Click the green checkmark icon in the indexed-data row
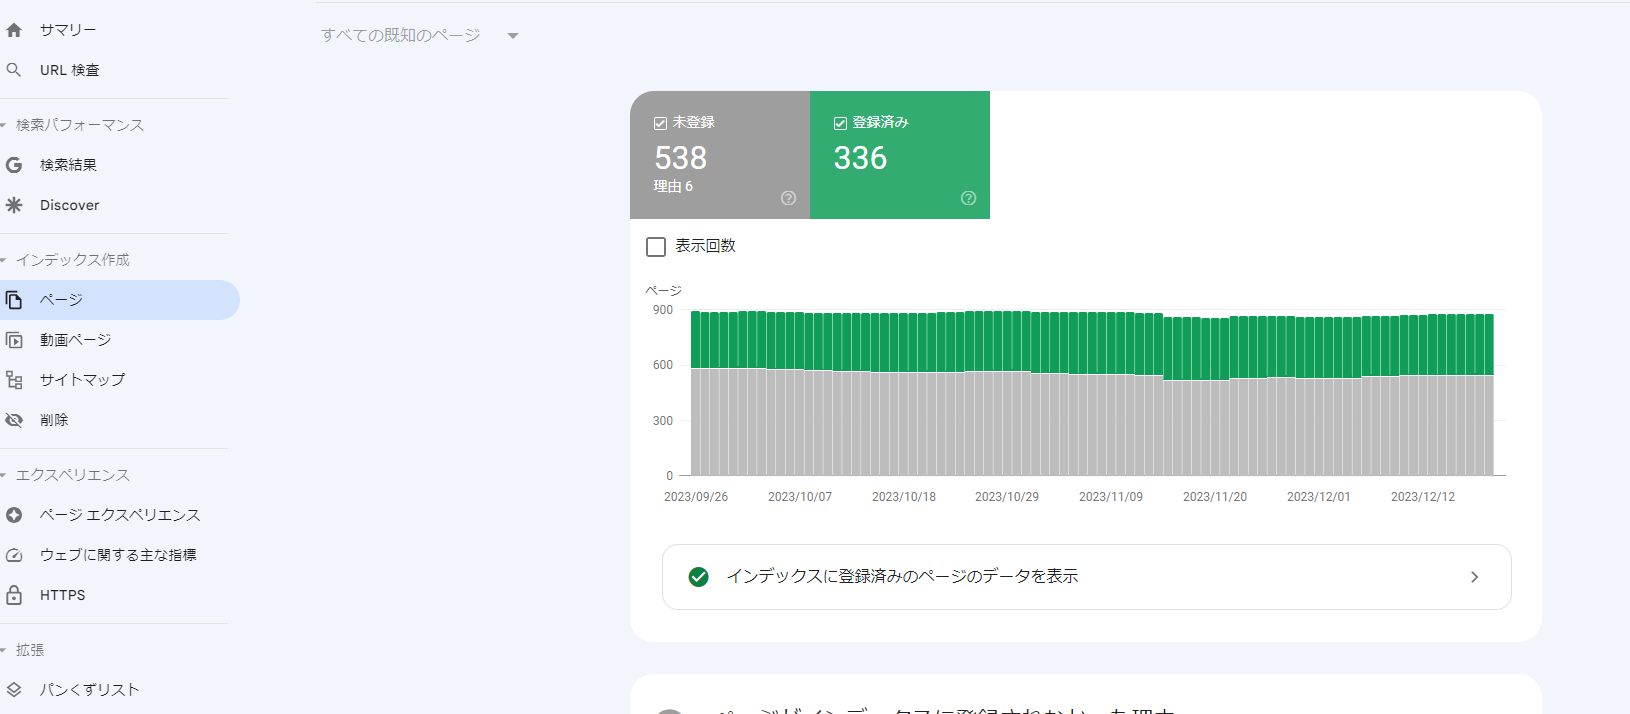The width and height of the screenshot is (1630, 714). 699,577
